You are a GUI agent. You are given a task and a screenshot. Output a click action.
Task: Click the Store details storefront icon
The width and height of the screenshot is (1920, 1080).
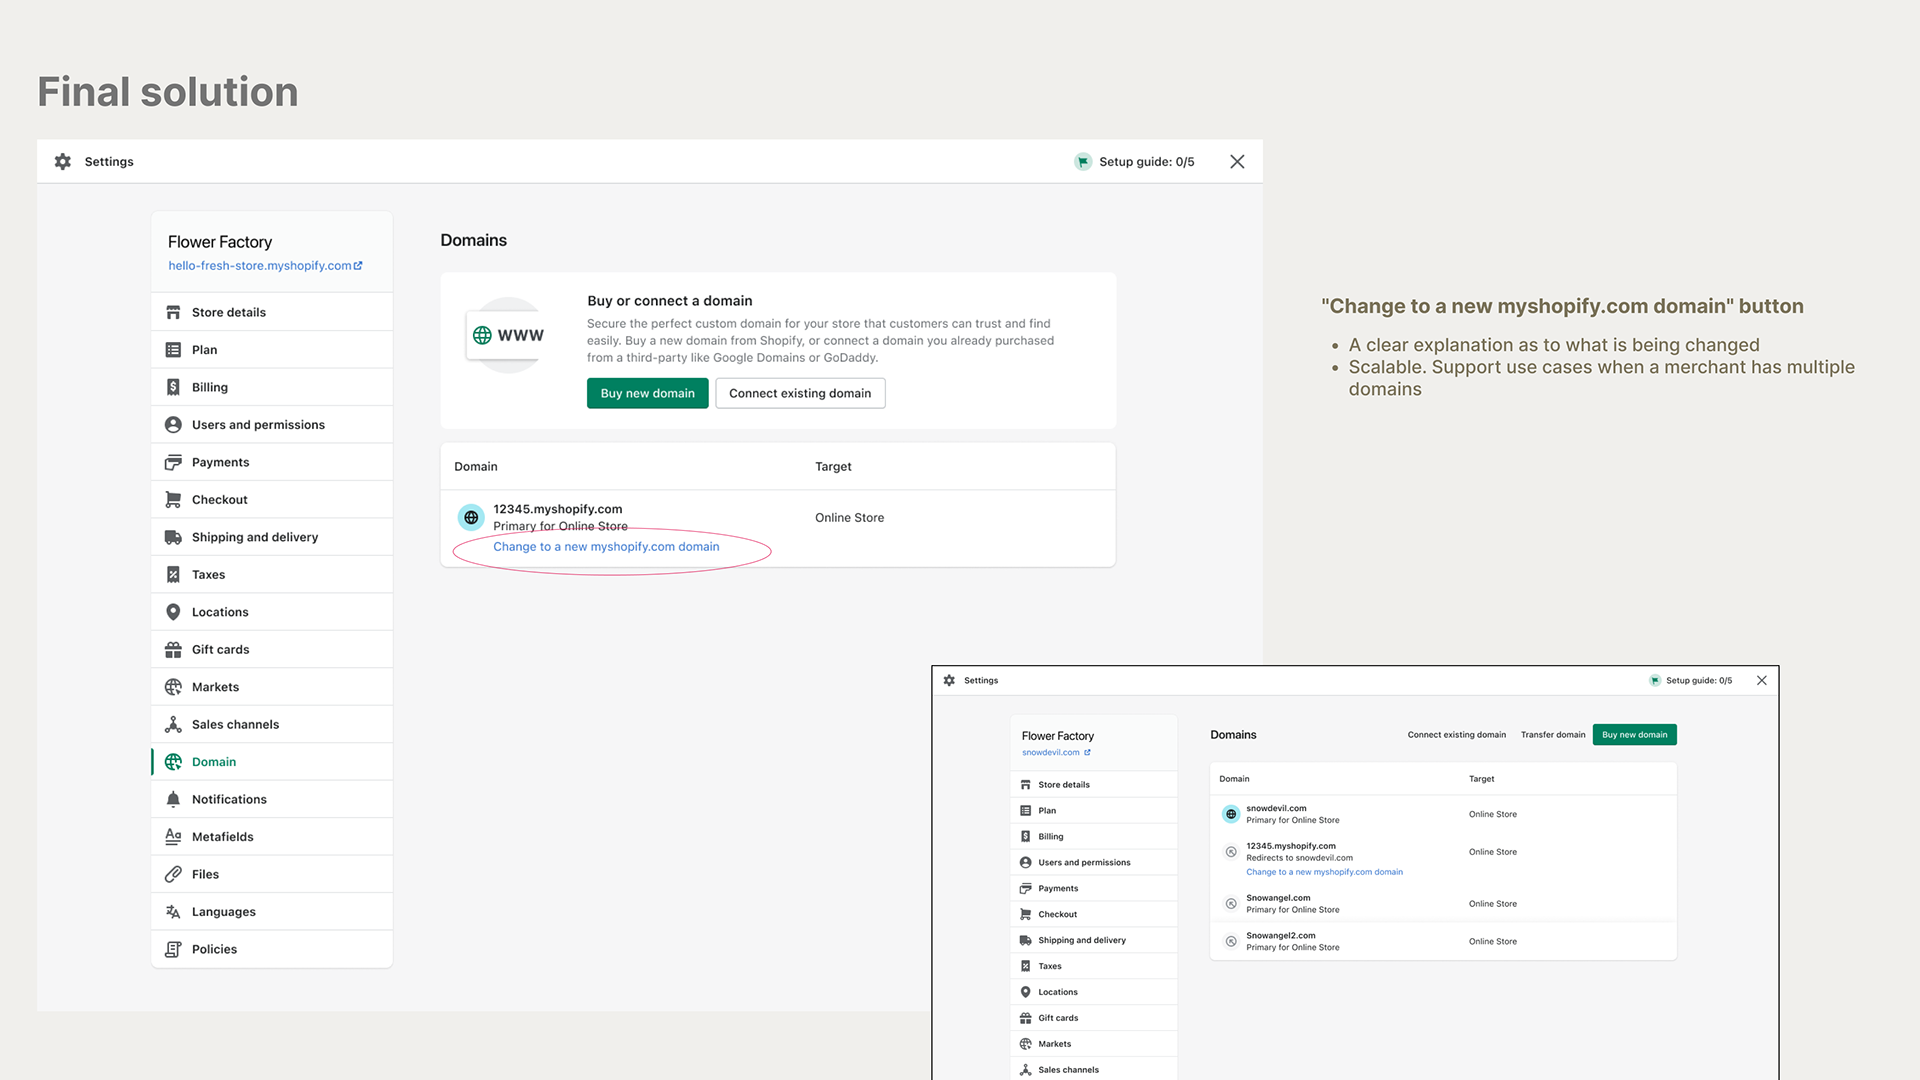[173, 312]
